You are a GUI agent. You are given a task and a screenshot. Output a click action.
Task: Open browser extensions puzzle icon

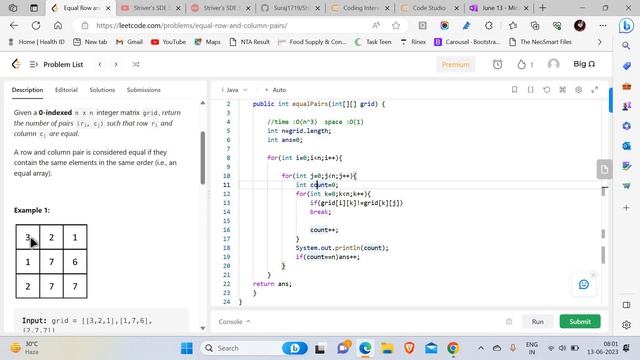click(489, 25)
